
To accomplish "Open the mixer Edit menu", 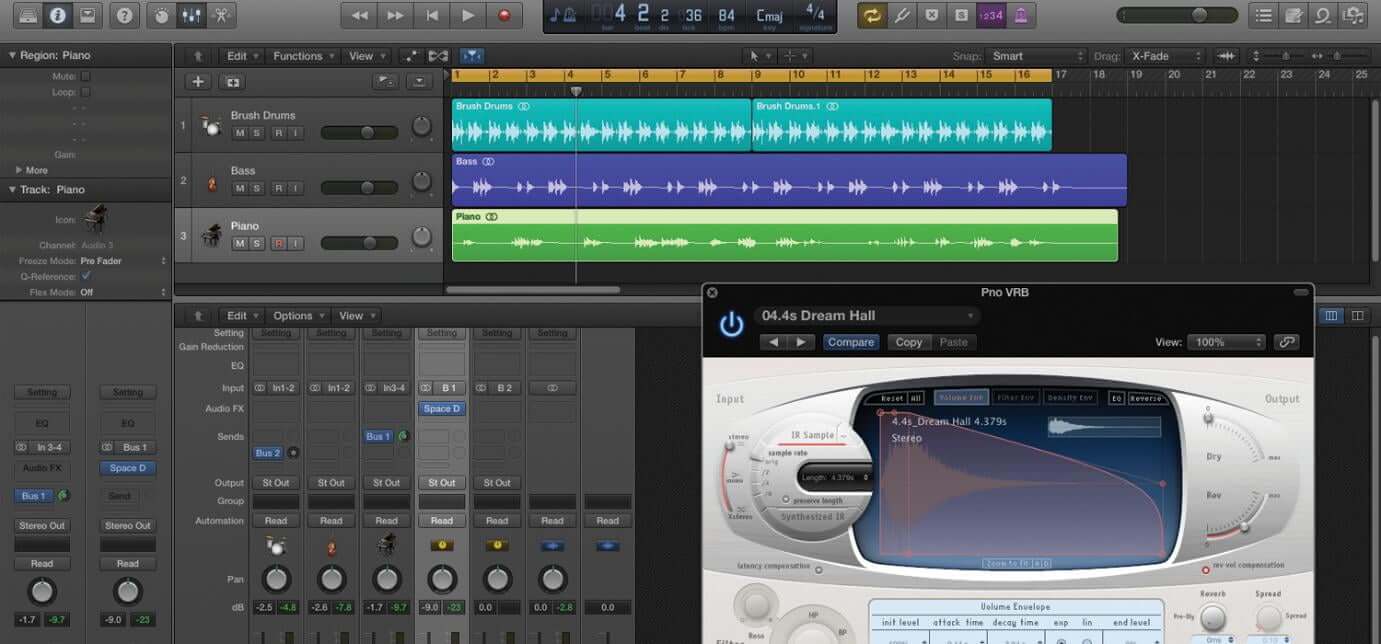I will point(241,315).
